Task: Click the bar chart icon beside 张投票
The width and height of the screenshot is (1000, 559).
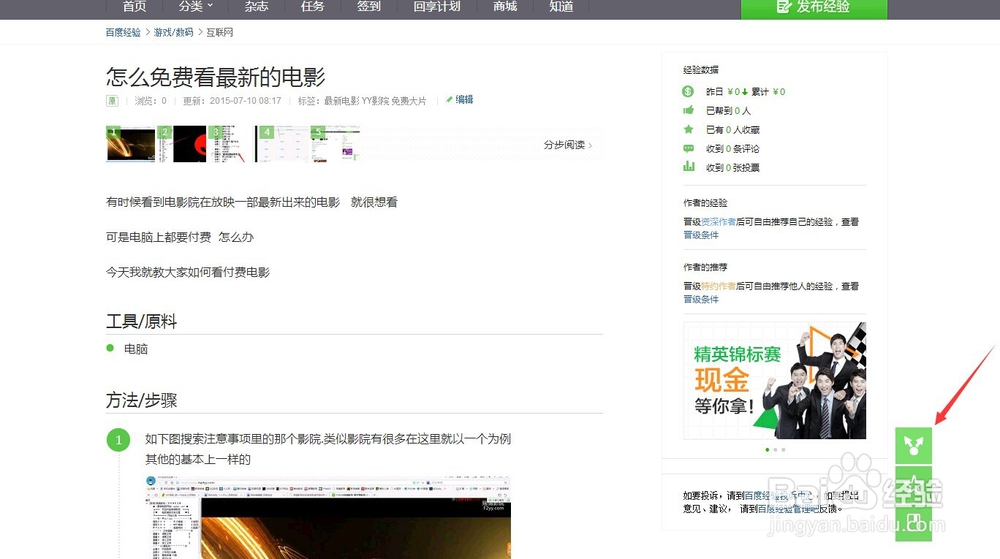Action: tap(688, 166)
